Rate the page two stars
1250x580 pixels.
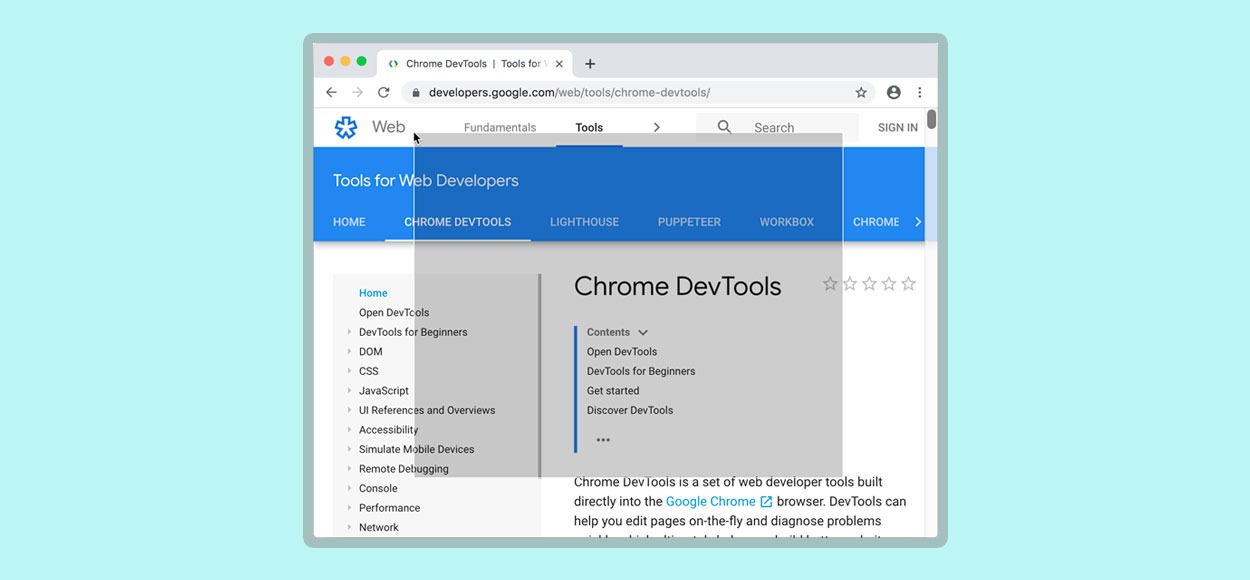(850, 284)
